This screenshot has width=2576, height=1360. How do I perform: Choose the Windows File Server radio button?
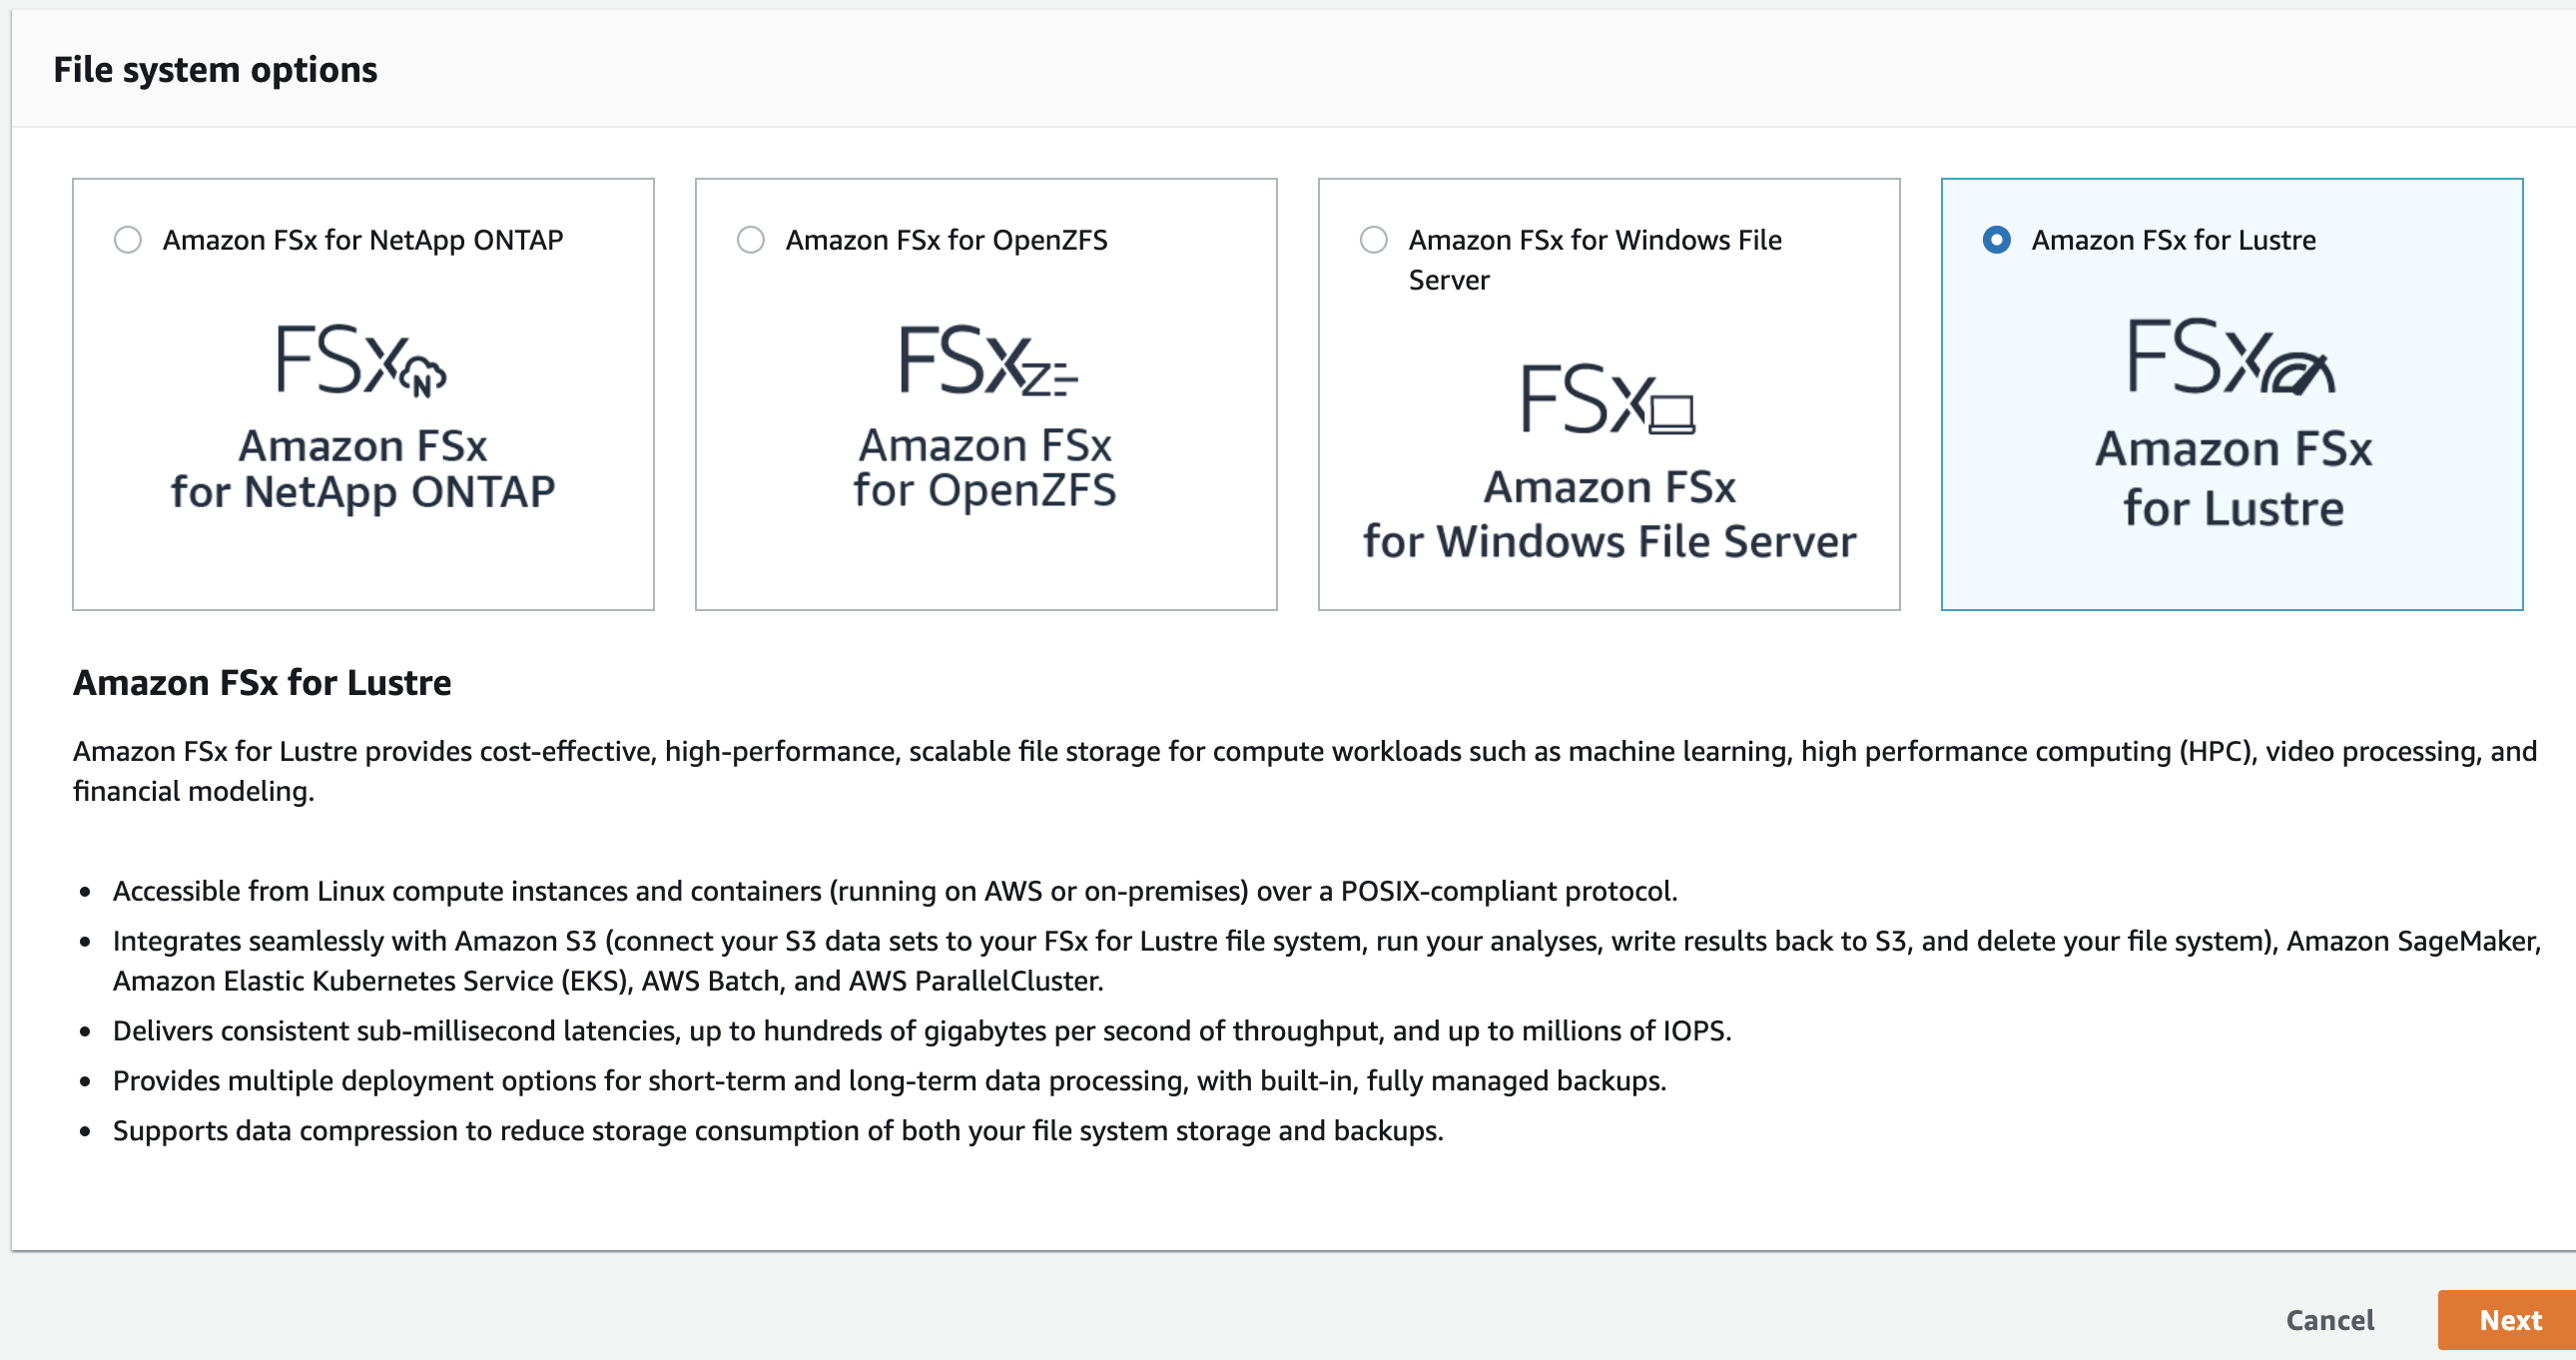1374,240
